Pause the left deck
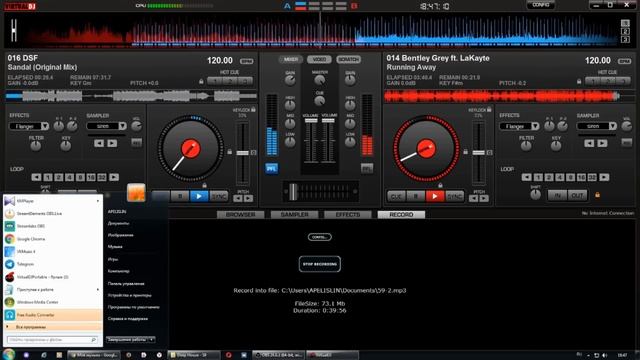 coord(180,196)
